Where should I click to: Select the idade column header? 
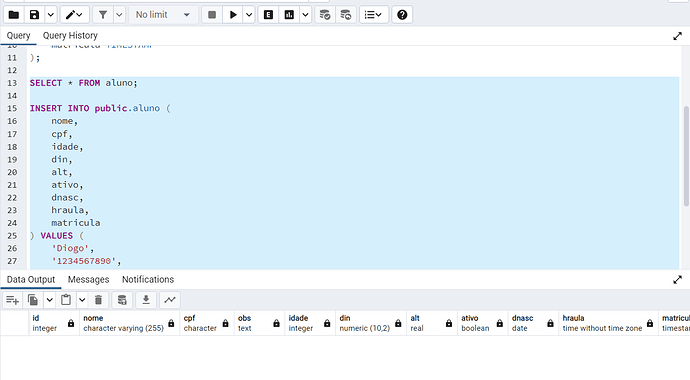click(310, 323)
